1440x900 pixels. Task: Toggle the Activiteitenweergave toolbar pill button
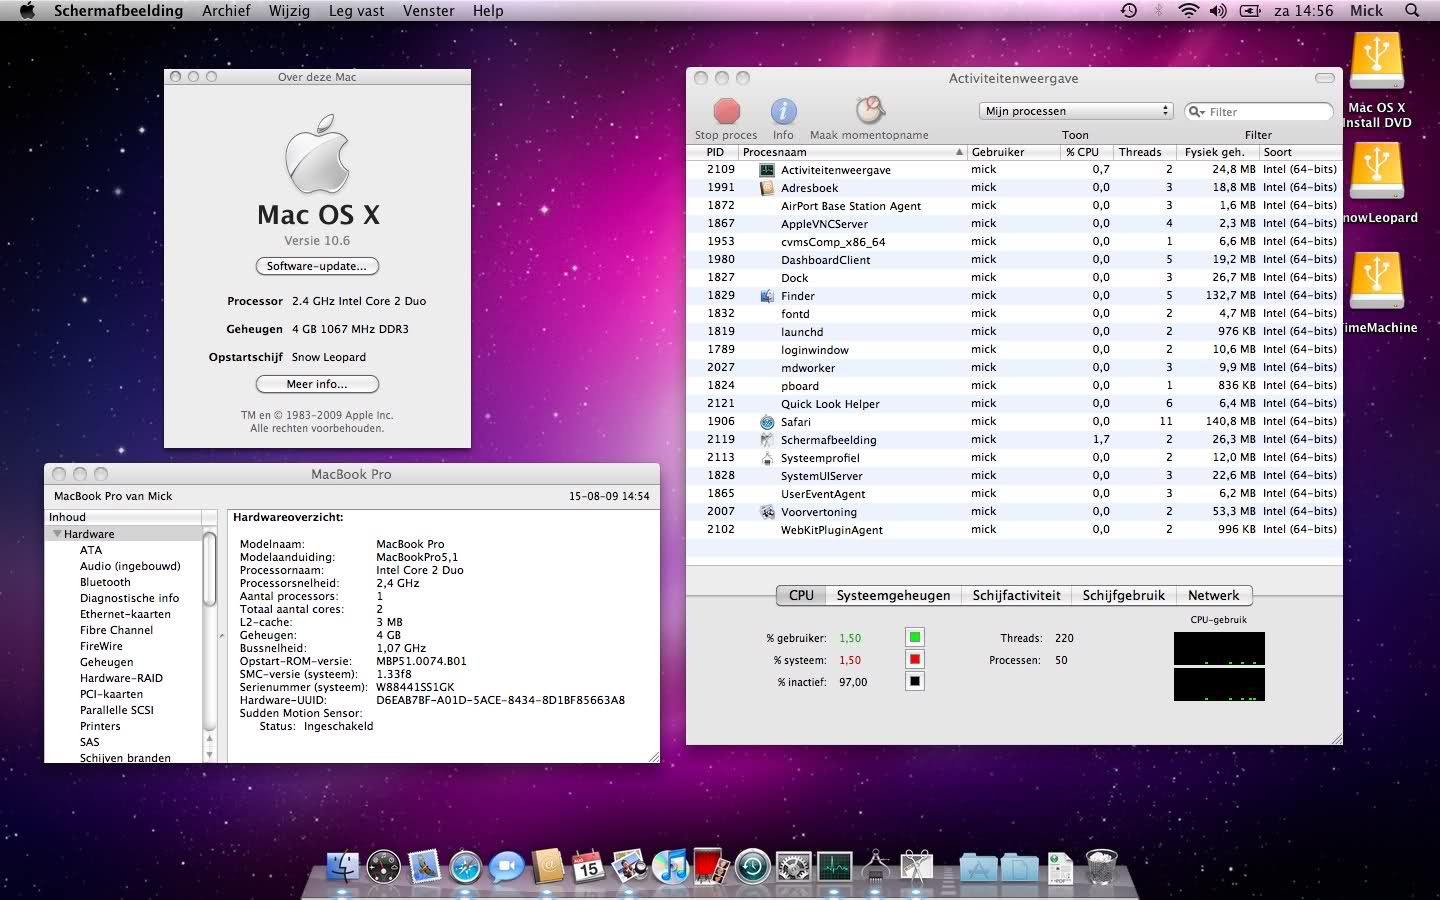pyautogui.click(x=1324, y=78)
